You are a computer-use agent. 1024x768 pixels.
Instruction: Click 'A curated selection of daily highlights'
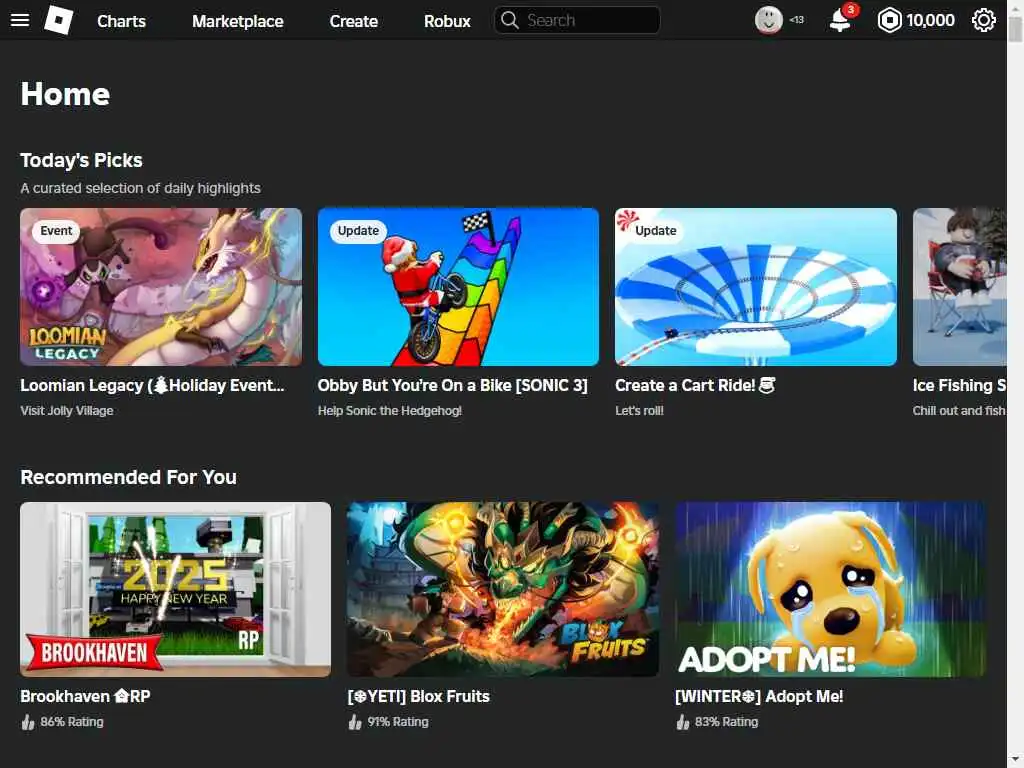(140, 188)
